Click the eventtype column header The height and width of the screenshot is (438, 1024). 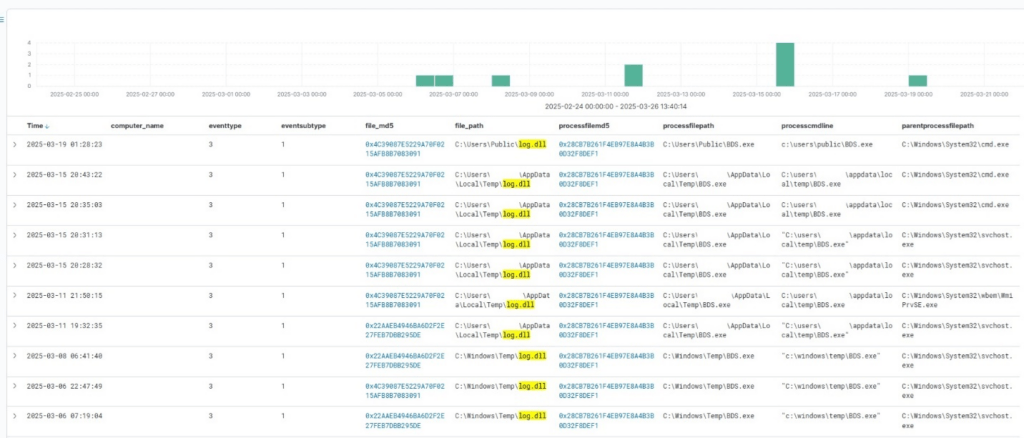(225, 126)
